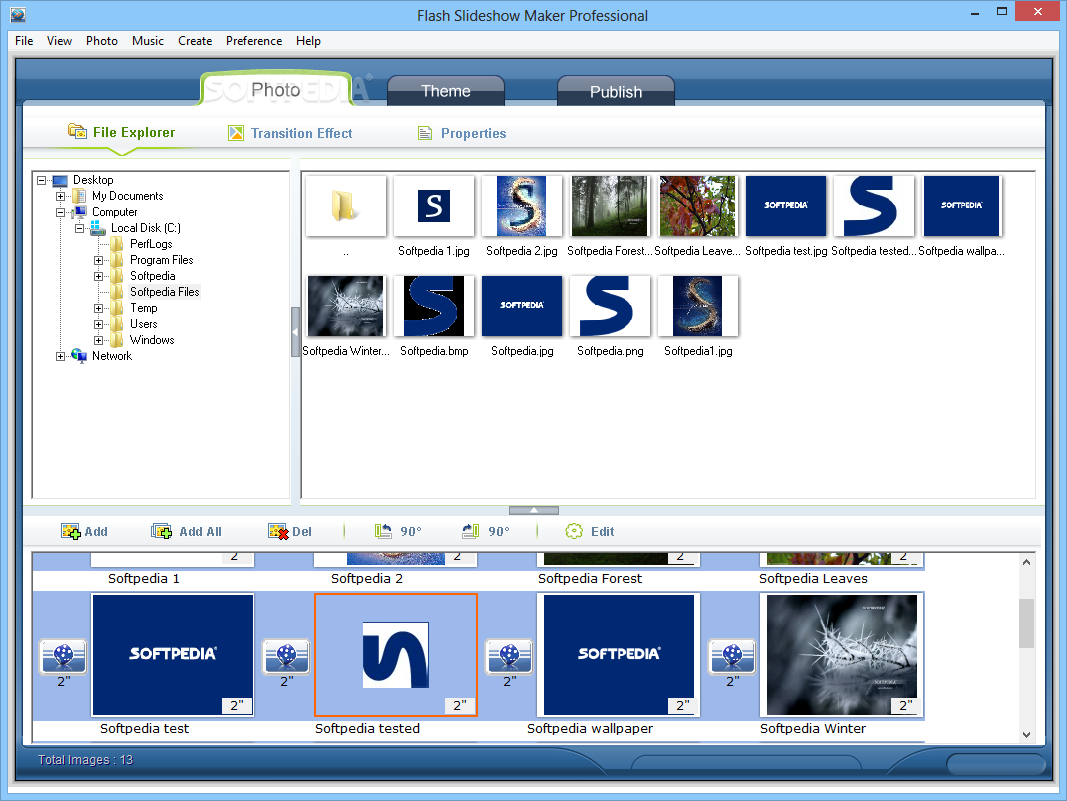Viewport: 1067px width, 801px height.
Task: Click the slide strip scrollbar down arrow
Action: point(1026,734)
